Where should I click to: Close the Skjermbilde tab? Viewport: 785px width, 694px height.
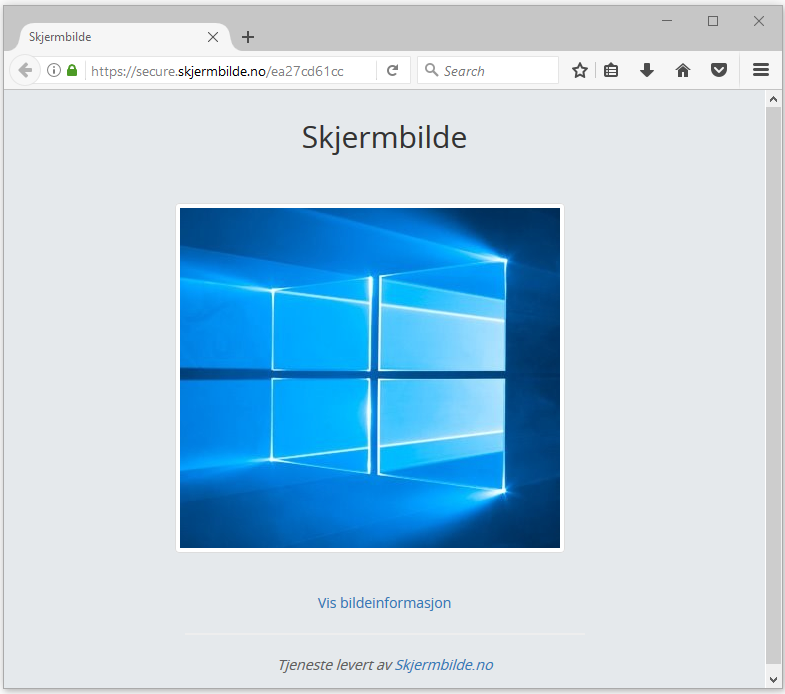[213, 37]
